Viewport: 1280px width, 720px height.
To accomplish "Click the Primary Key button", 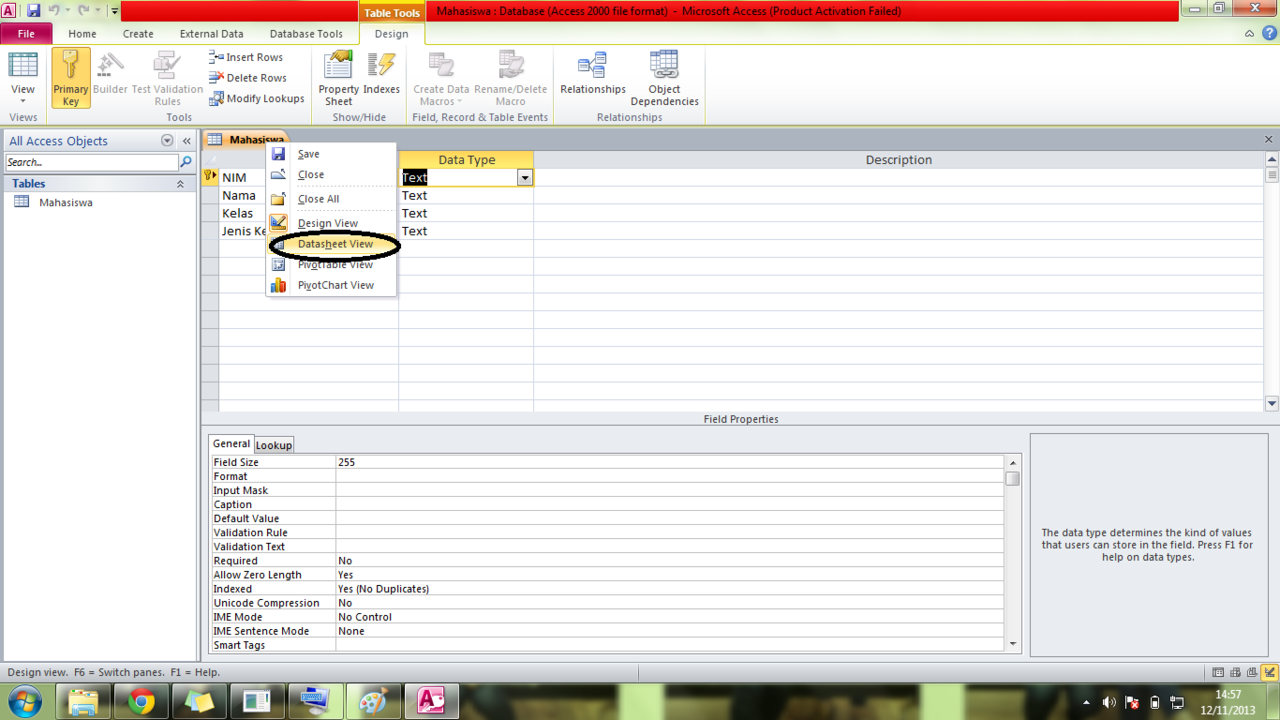I will [x=71, y=78].
